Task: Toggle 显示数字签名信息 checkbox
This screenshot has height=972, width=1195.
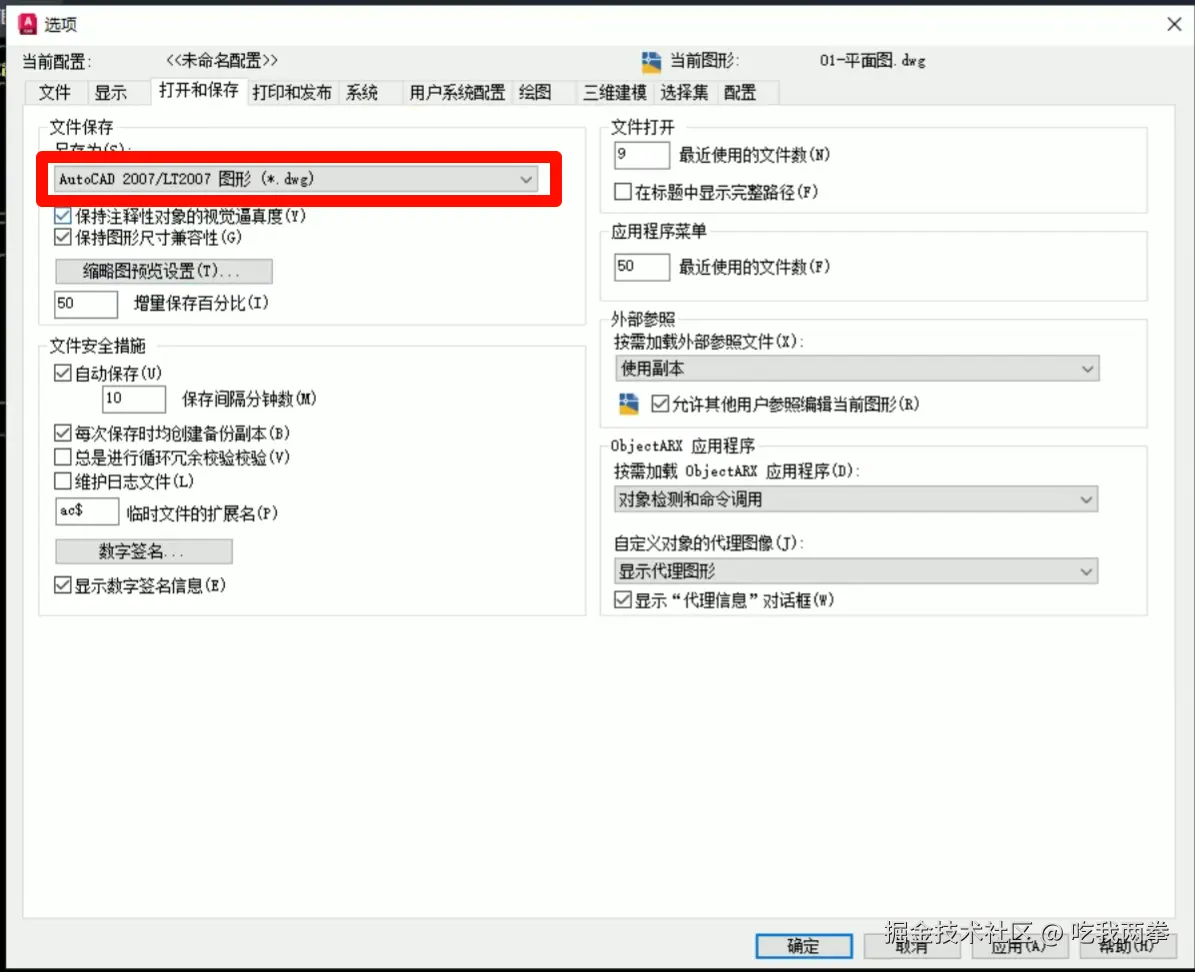Action: [x=62, y=585]
